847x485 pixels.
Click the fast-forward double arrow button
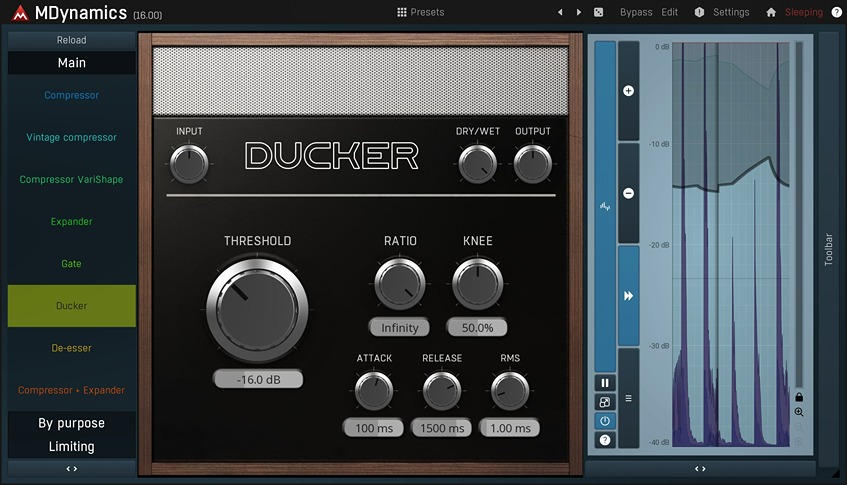[x=629, y=296]
